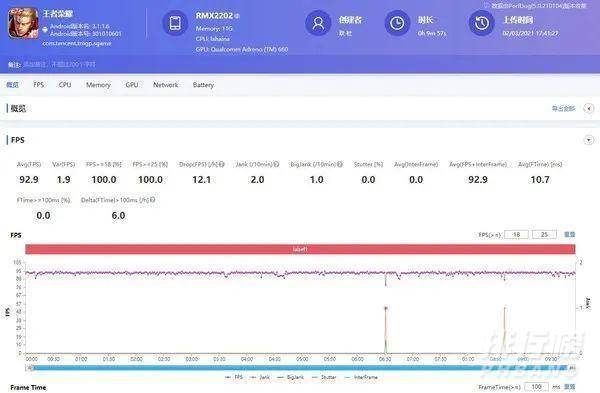The width and height of the screenshot is (600, 393).
Task: Click the Android icon beside the version text
Action: [x=45, y=29]
